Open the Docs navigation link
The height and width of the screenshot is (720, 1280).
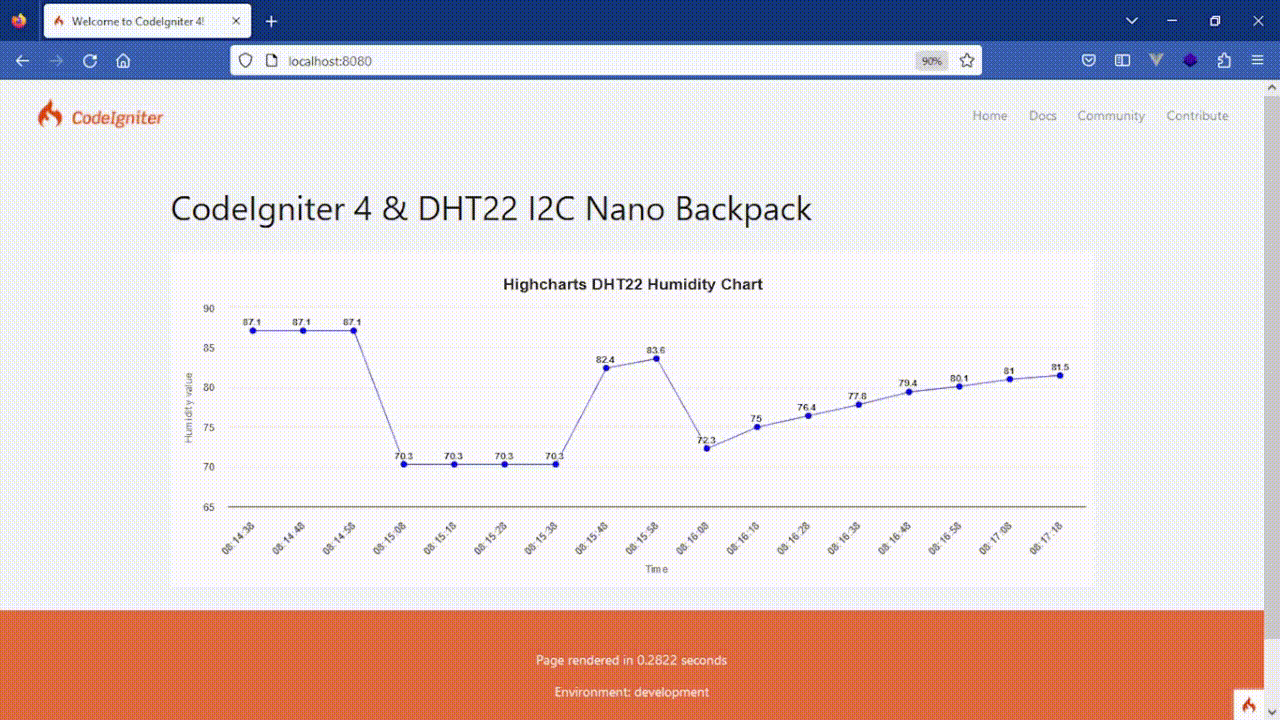point(1042,115)
